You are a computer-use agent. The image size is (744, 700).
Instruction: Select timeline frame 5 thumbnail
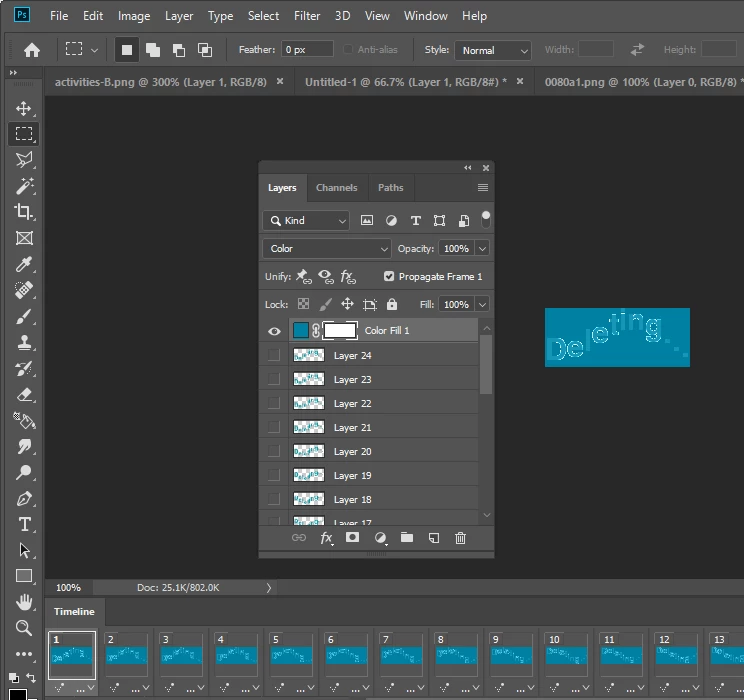[x=291, y=655]
